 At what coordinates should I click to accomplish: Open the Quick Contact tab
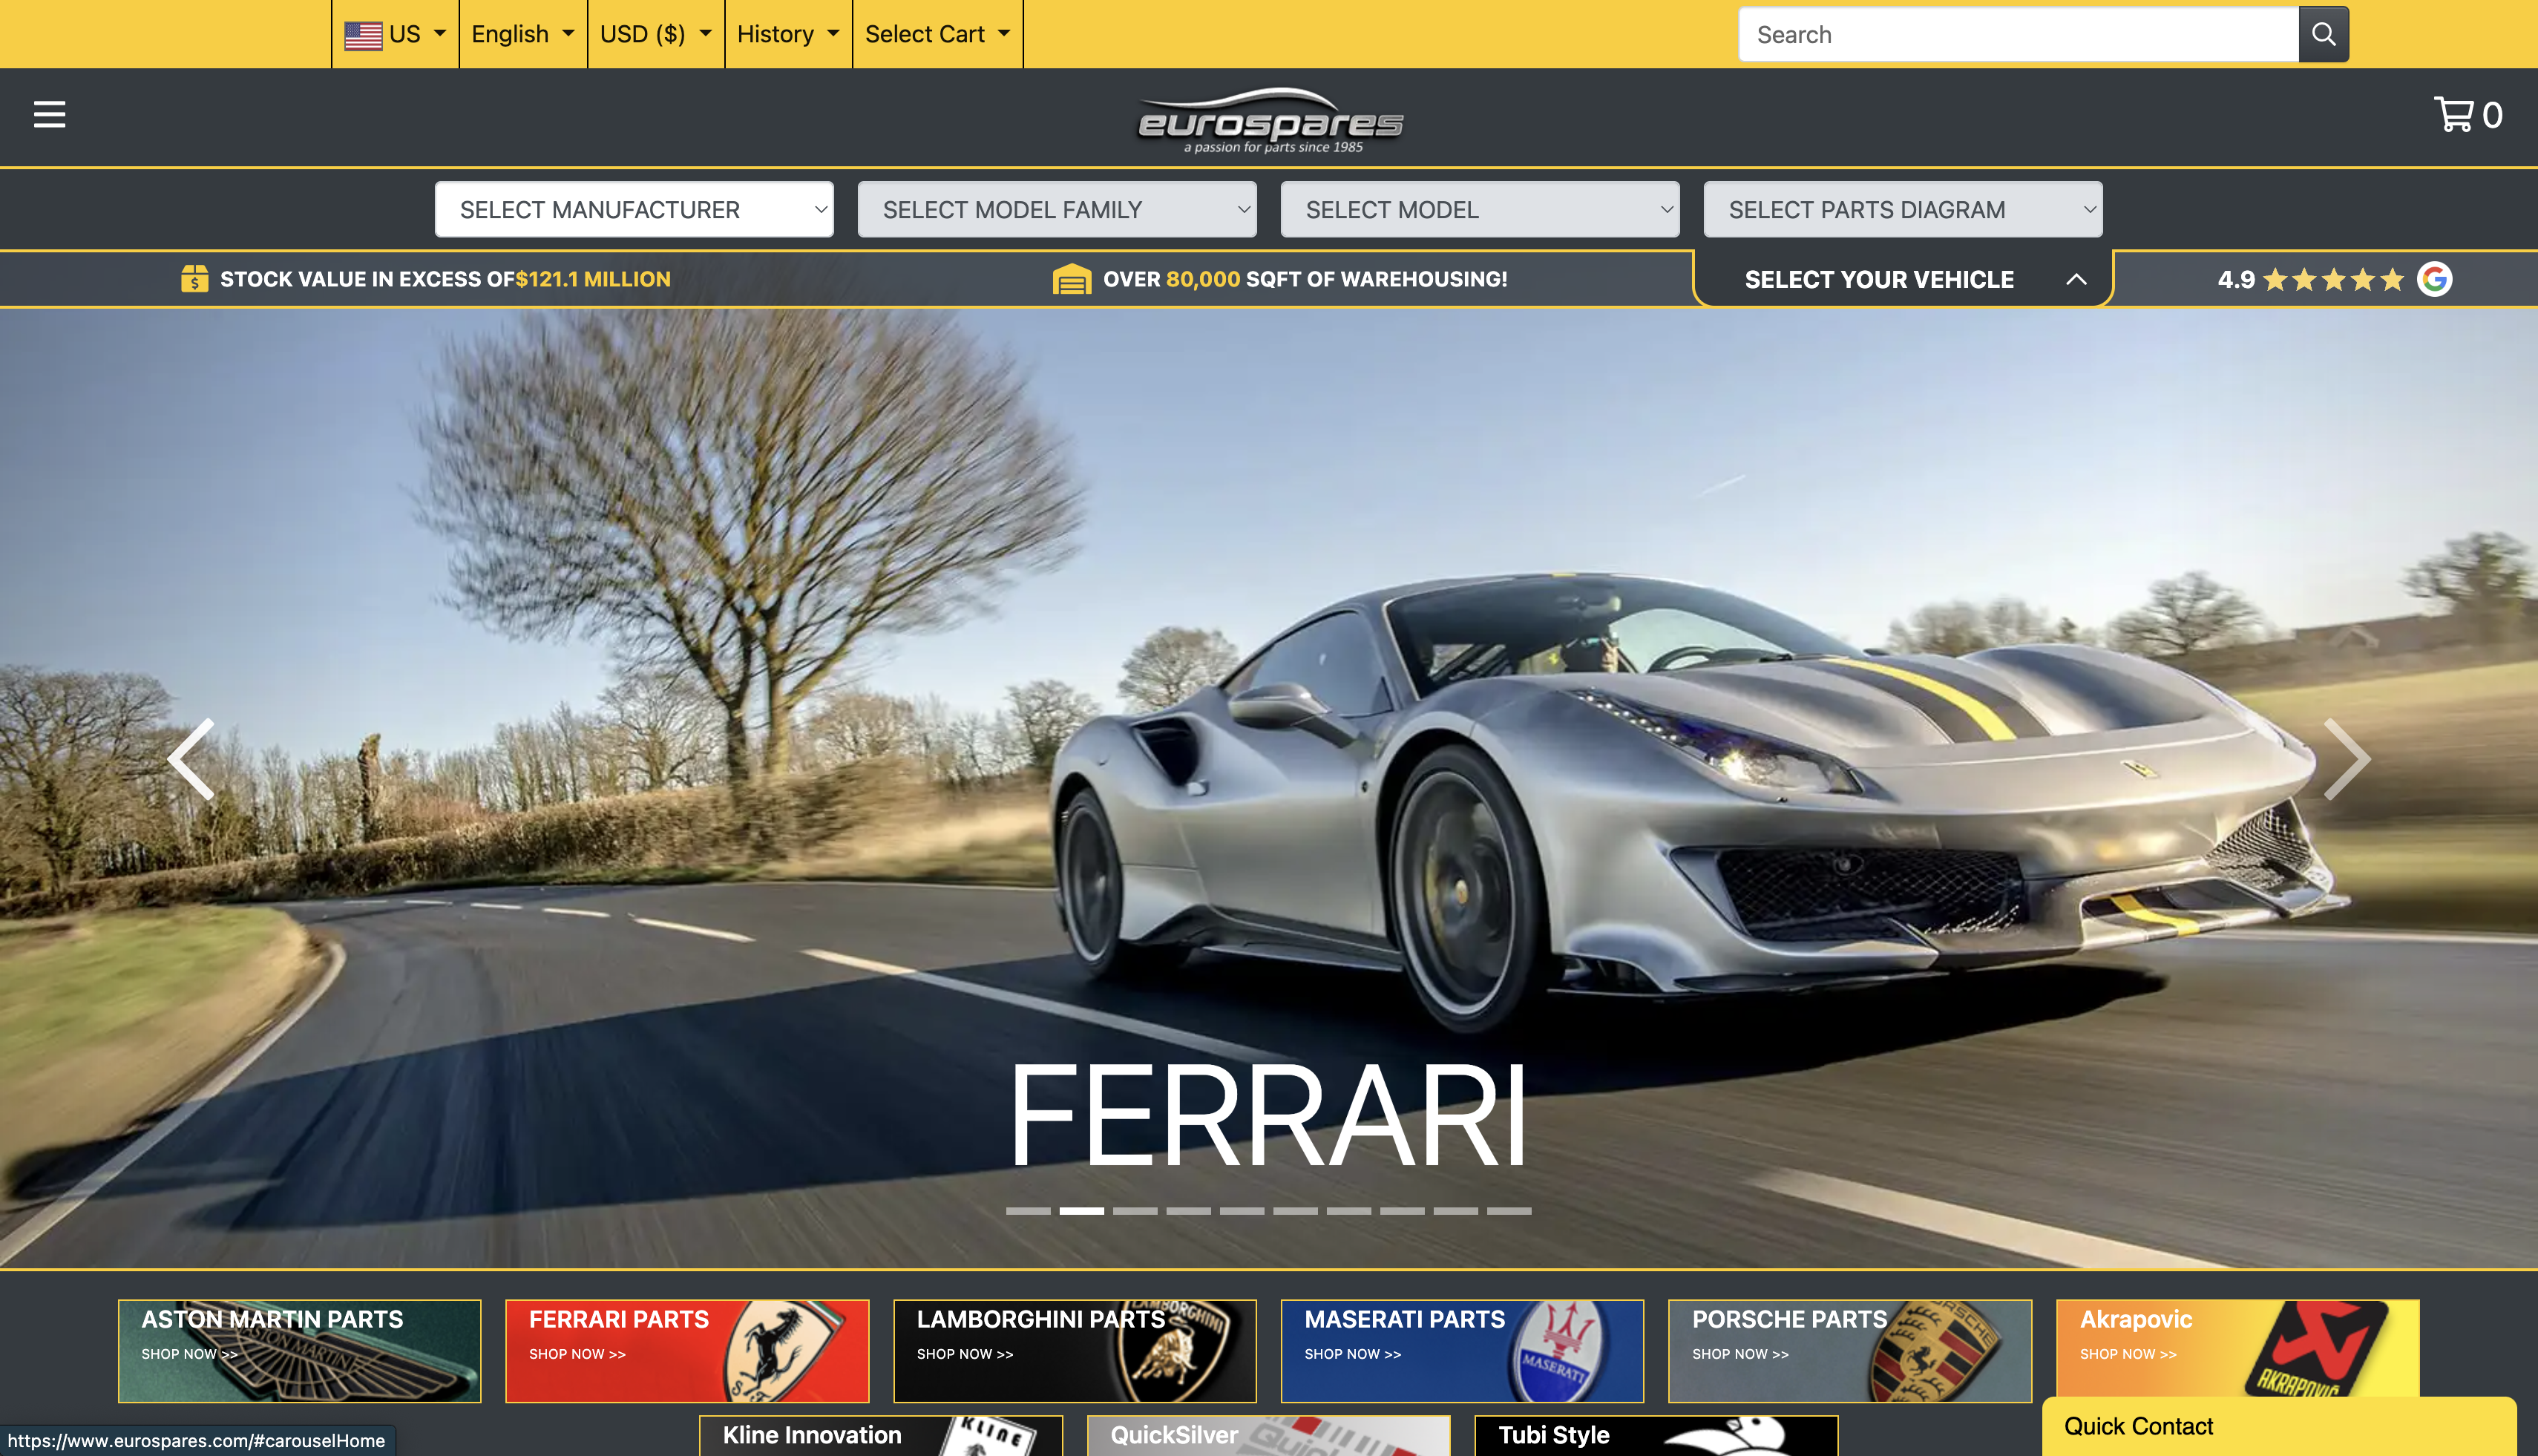(2279, 1426)
